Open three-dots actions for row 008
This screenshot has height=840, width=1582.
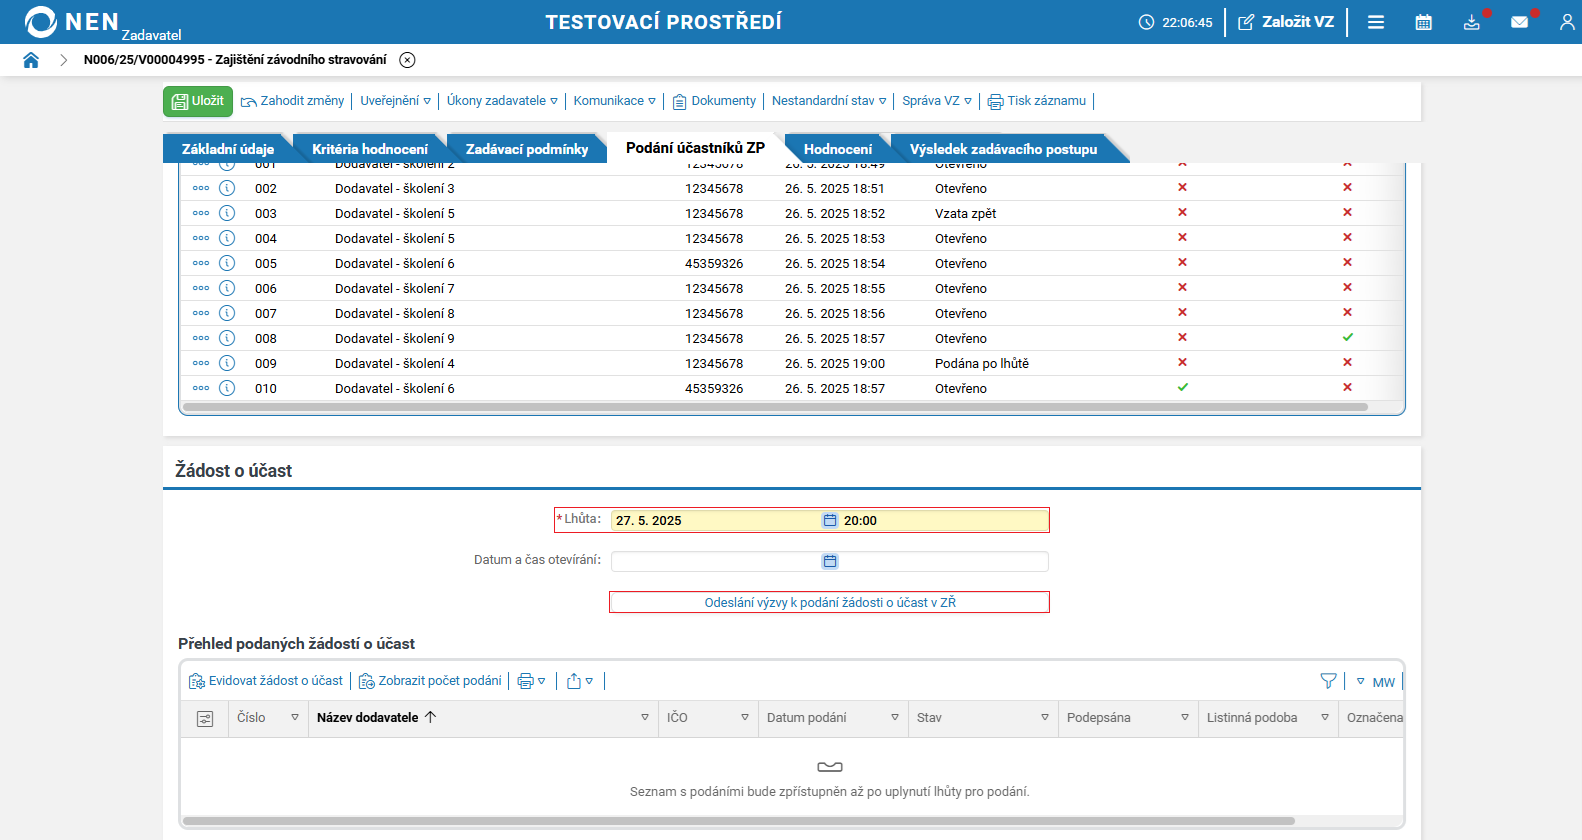201,338
